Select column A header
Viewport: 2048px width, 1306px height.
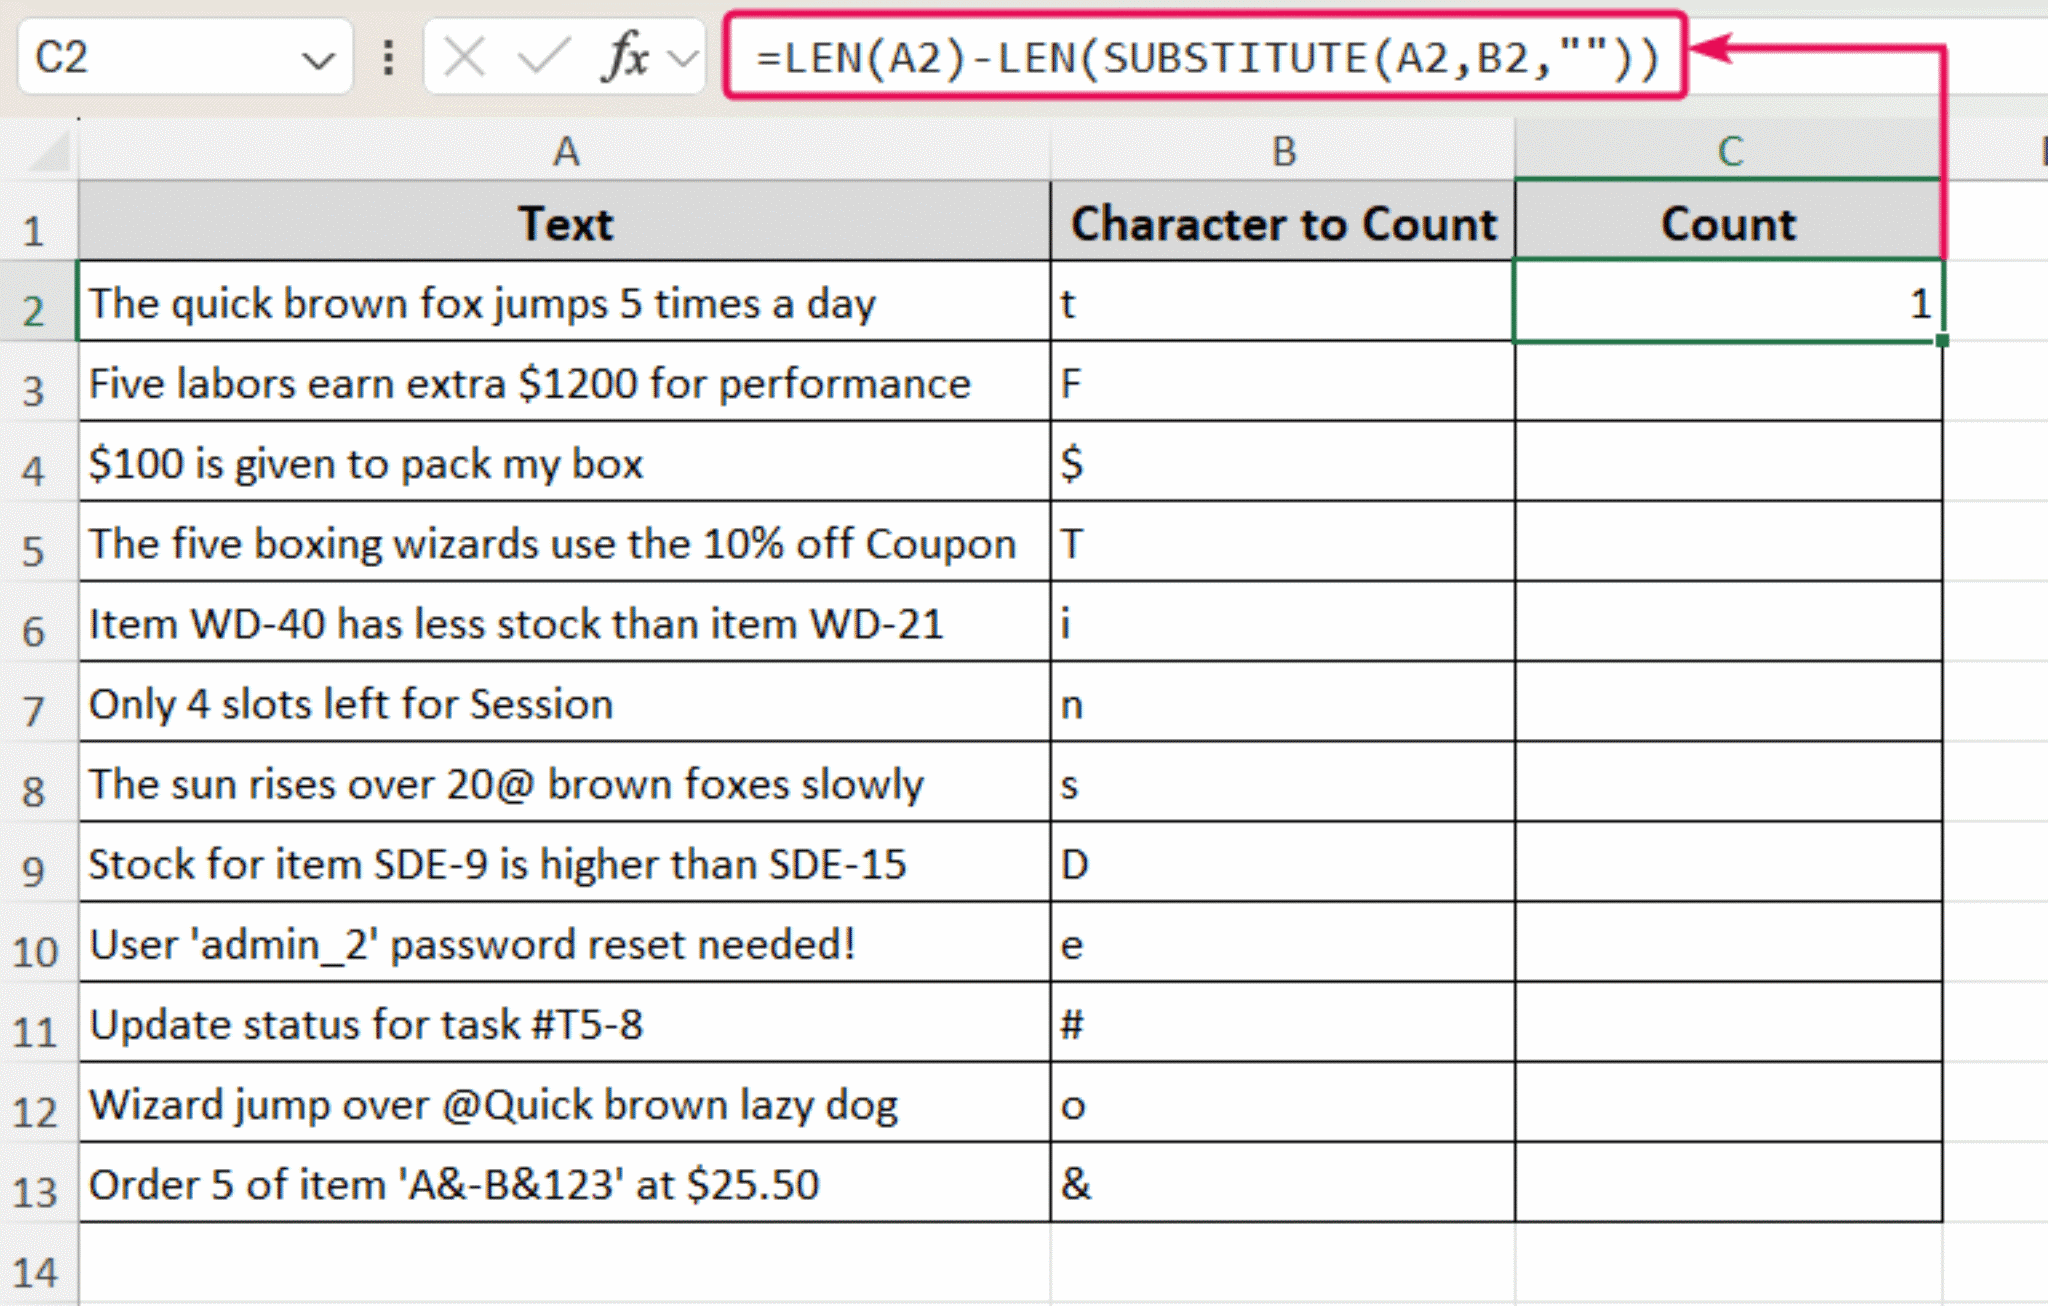tap(565, 151)
